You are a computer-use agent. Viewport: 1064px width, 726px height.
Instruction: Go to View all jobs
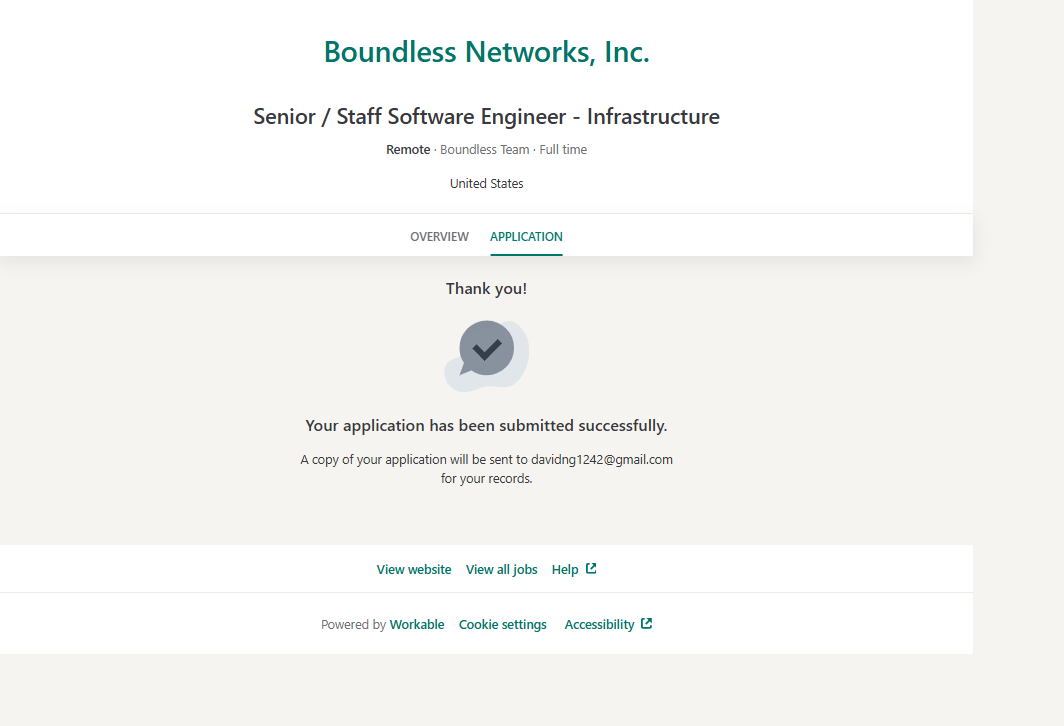click(x=501, y=570)
